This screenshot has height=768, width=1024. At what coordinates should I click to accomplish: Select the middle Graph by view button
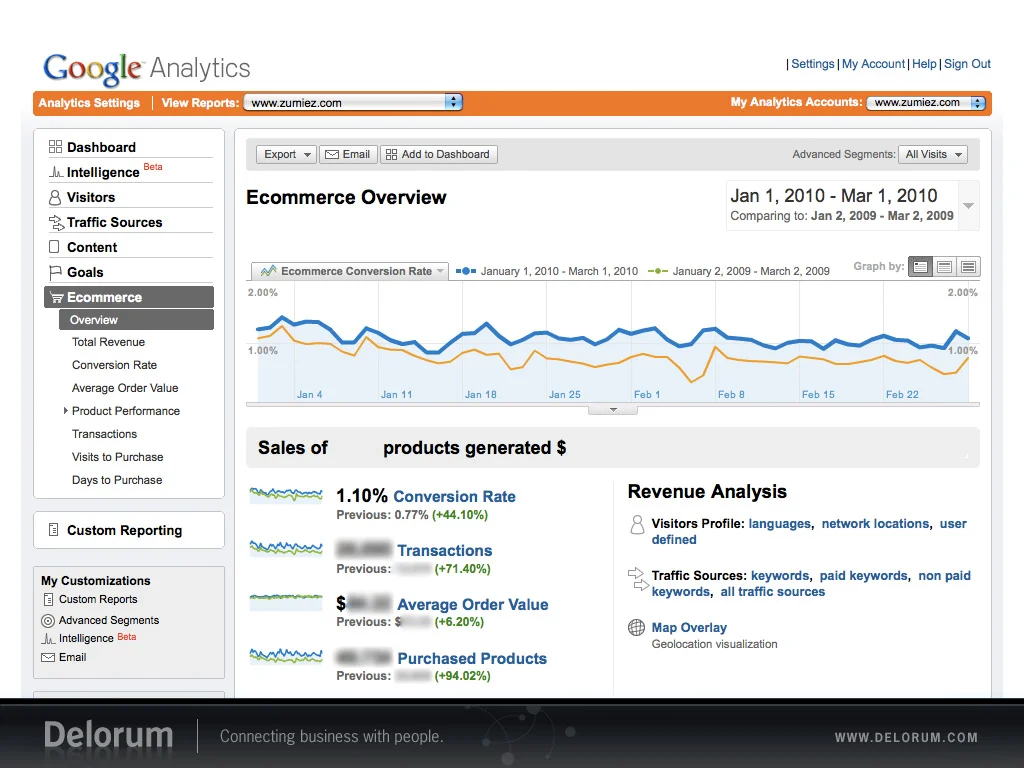[x=944, y=266]
